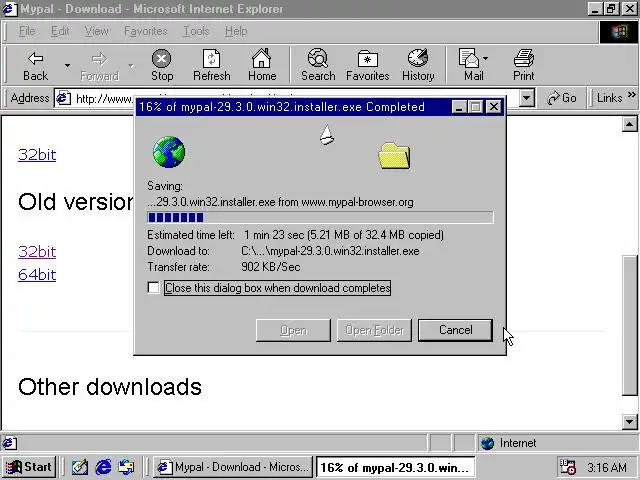Click the page scrollbar up arrow

tap(629, 124)
